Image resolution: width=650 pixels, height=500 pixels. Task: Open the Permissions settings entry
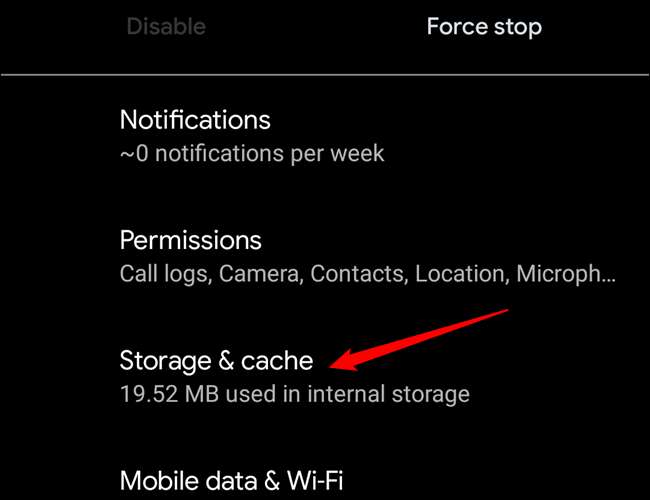191,241
